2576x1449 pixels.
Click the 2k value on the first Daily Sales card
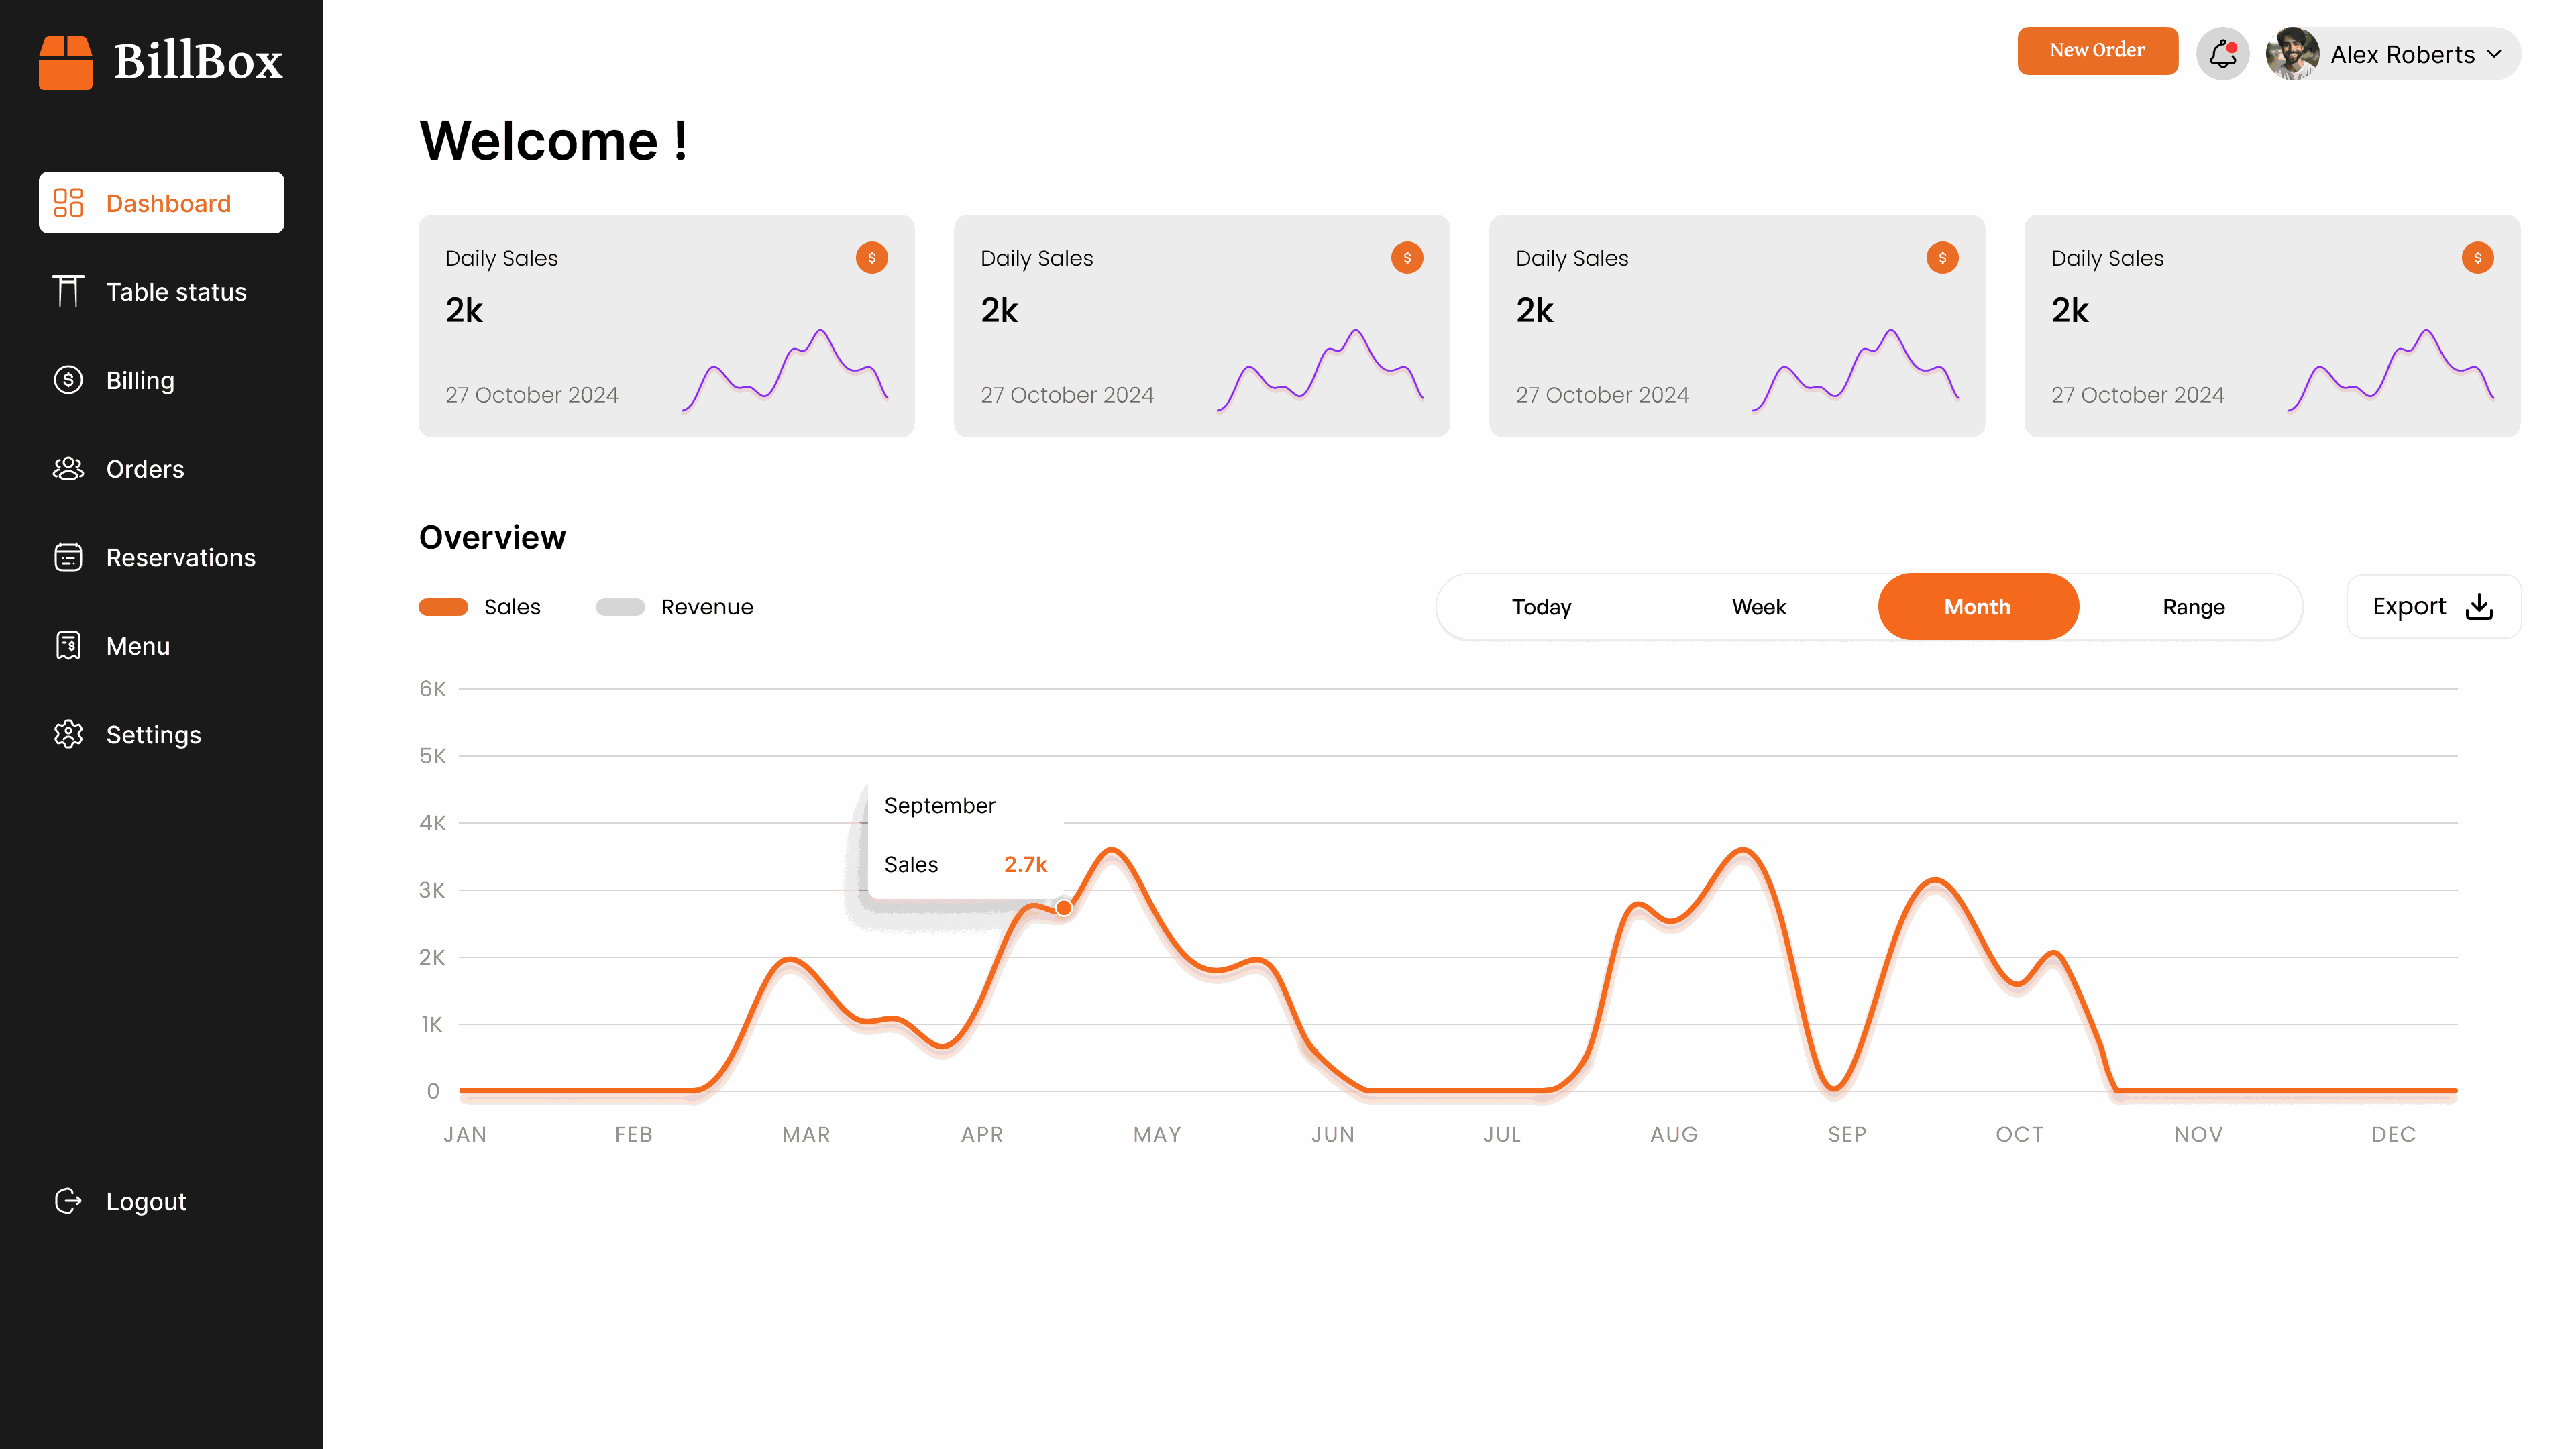pos(464,310)
